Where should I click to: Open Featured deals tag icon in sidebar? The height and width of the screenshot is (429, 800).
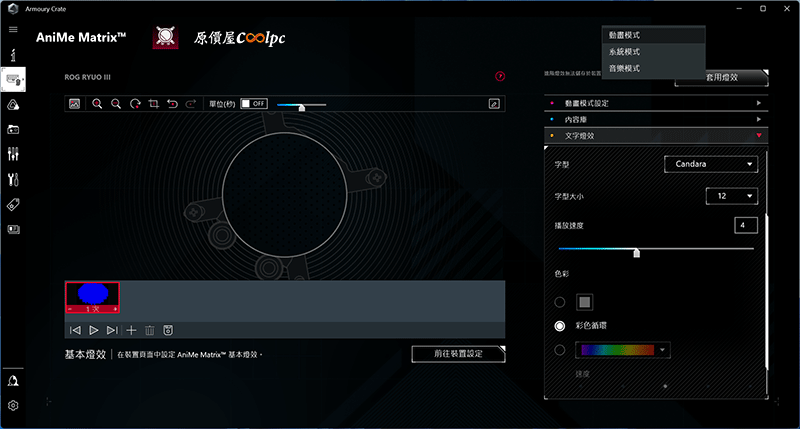13,205
